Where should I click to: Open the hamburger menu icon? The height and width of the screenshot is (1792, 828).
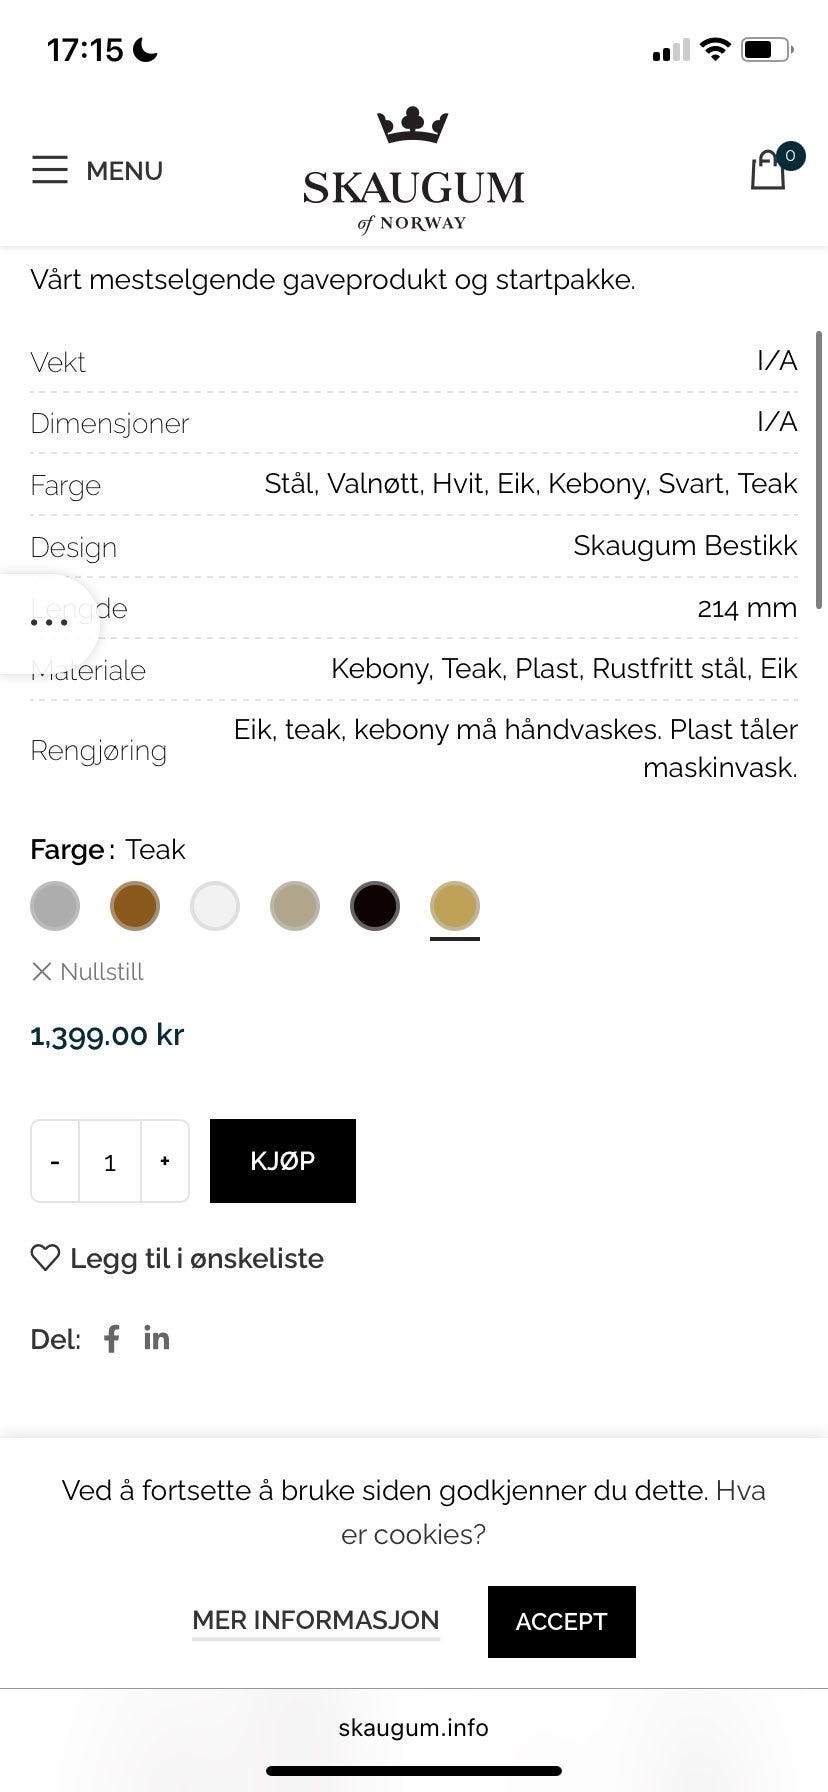(x=50, y=170)
